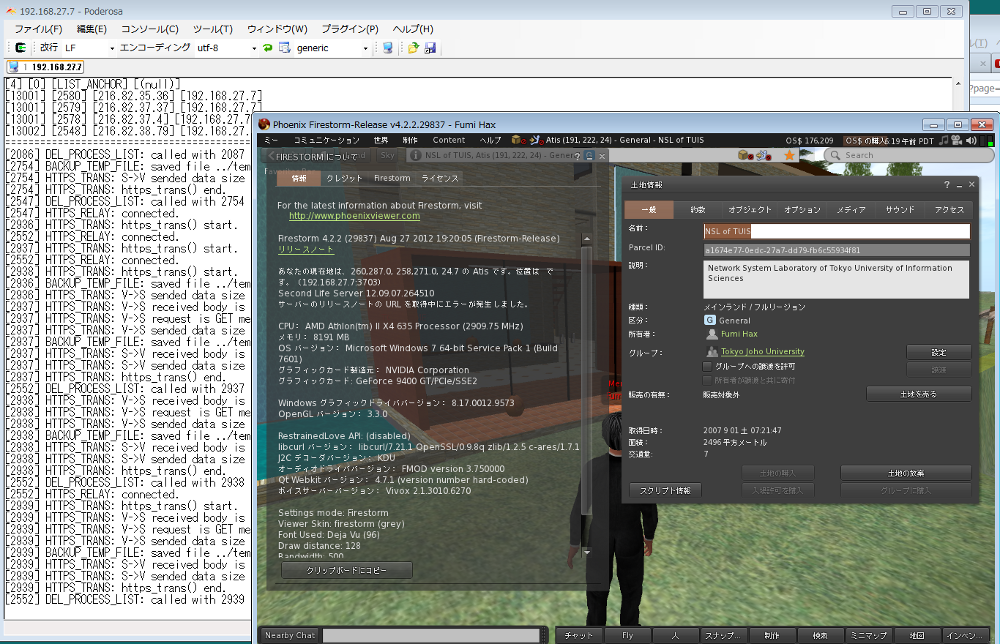Image resolution: width=1000 pixels, height=644 pixels.
Task: Click the orange favorite star in Firestorm location bar
Action: pos(790,155)
